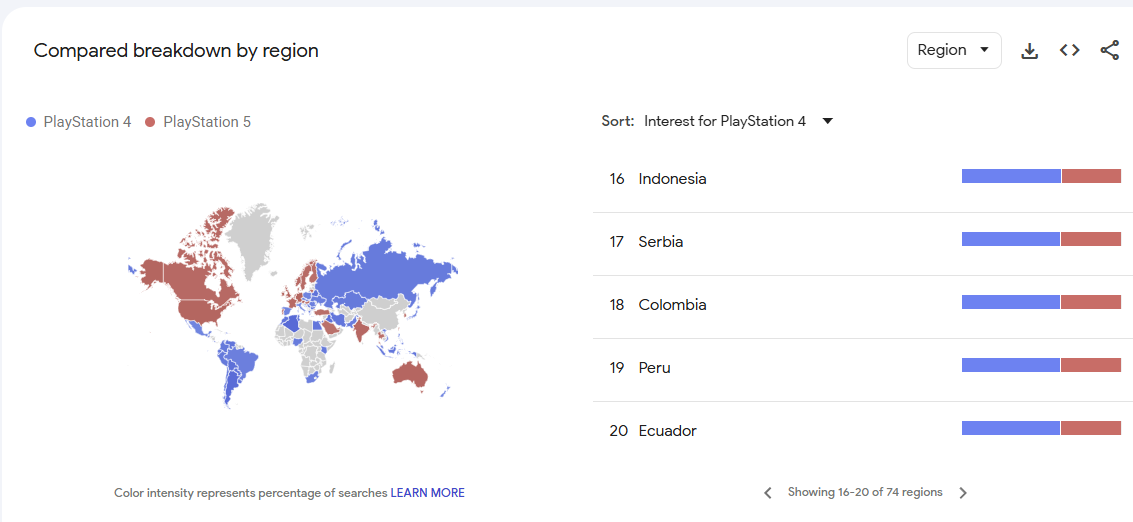Click the blue PlayStation 4 bar for Indonesia
1133x522 pixels.
tap(1011, 176)
